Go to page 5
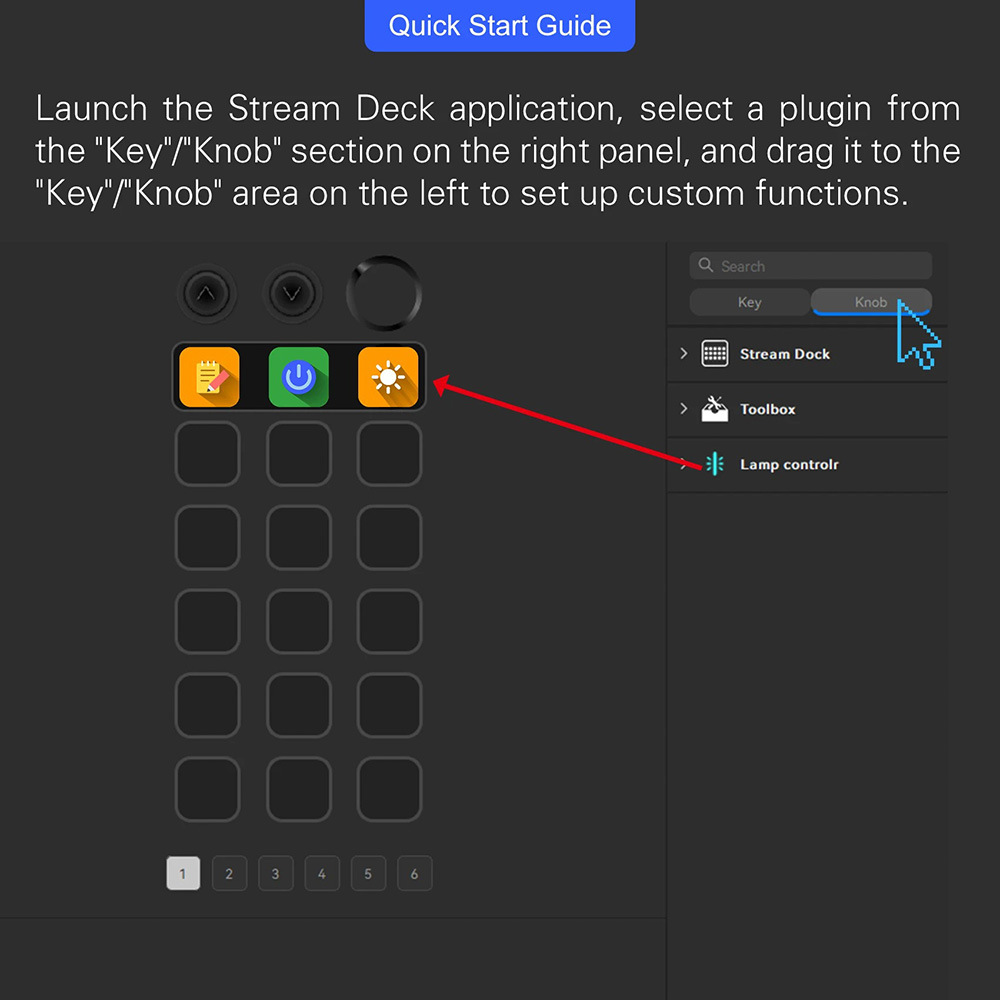The image size is (1000, 1000). (x=368, y=873)
